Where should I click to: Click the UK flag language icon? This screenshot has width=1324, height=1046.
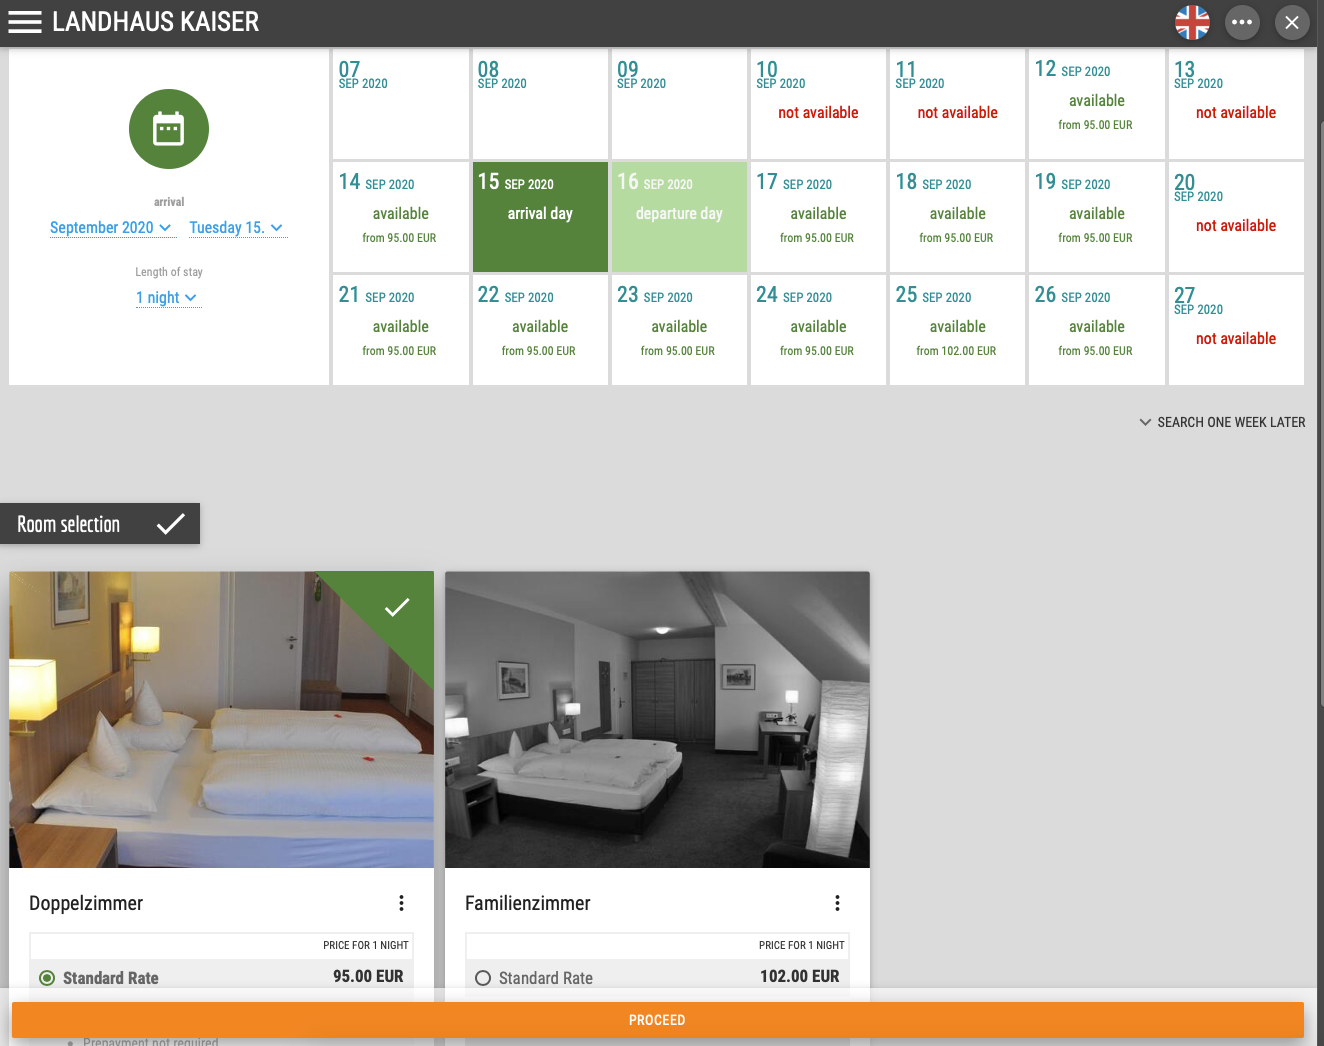pos(1192,22)
